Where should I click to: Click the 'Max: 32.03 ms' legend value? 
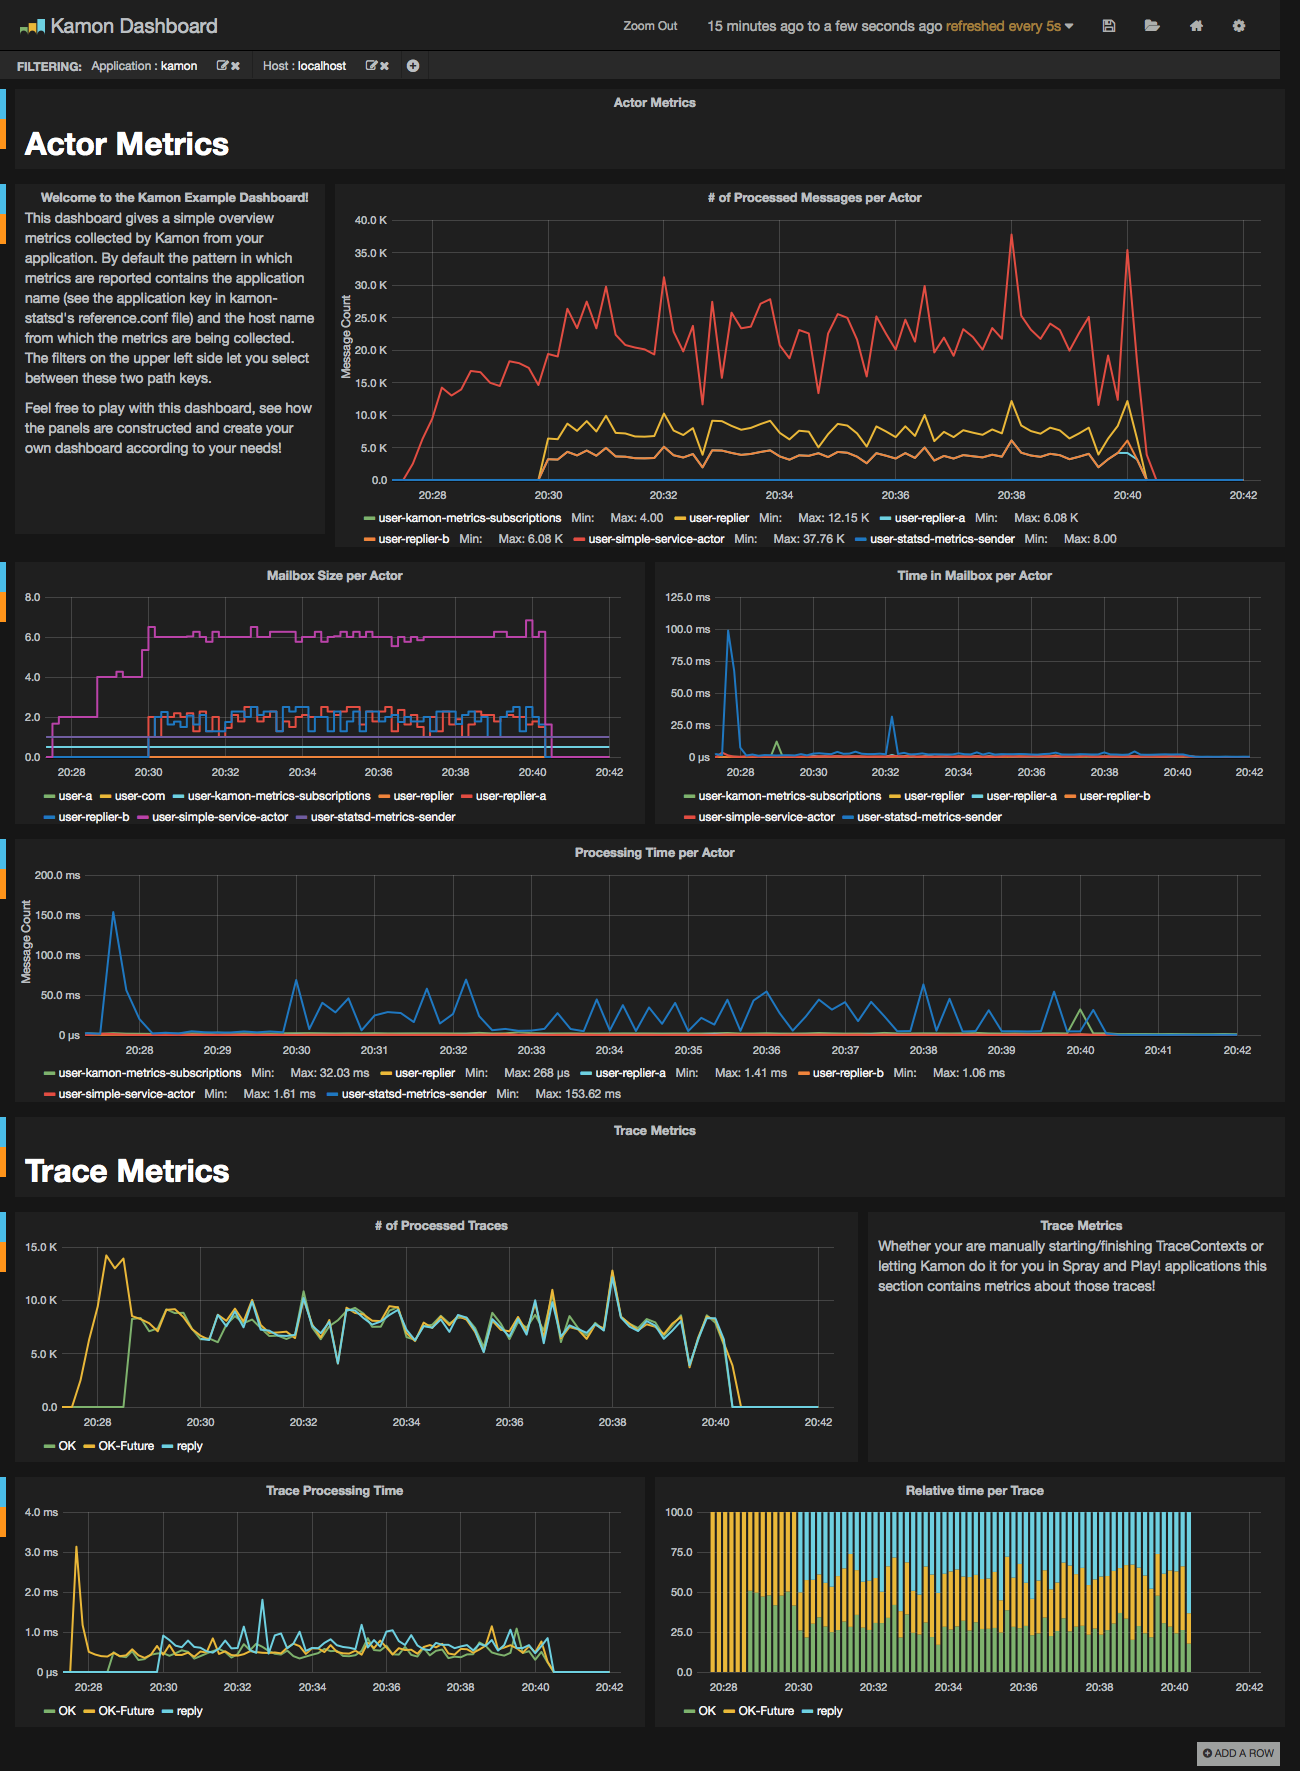click(x=329, y=1073)
